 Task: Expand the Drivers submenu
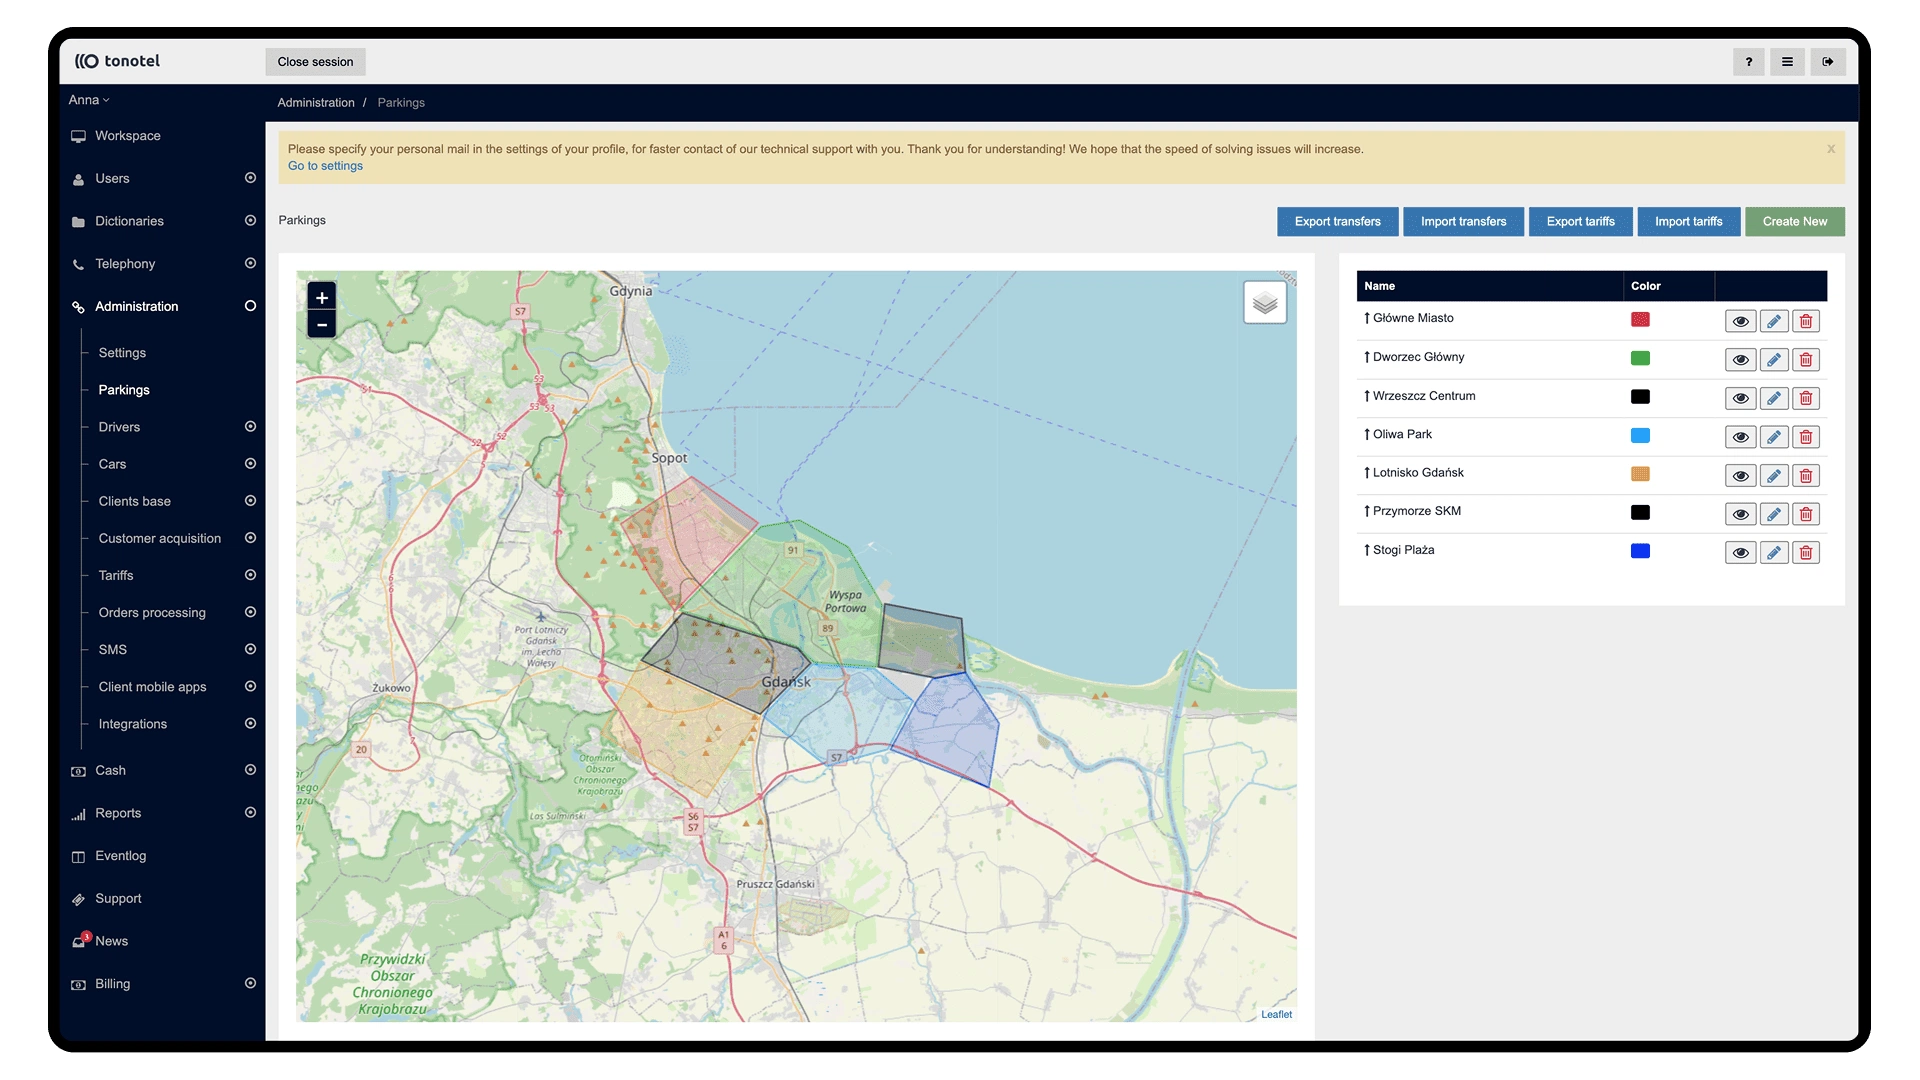click(x=250, y=427)
